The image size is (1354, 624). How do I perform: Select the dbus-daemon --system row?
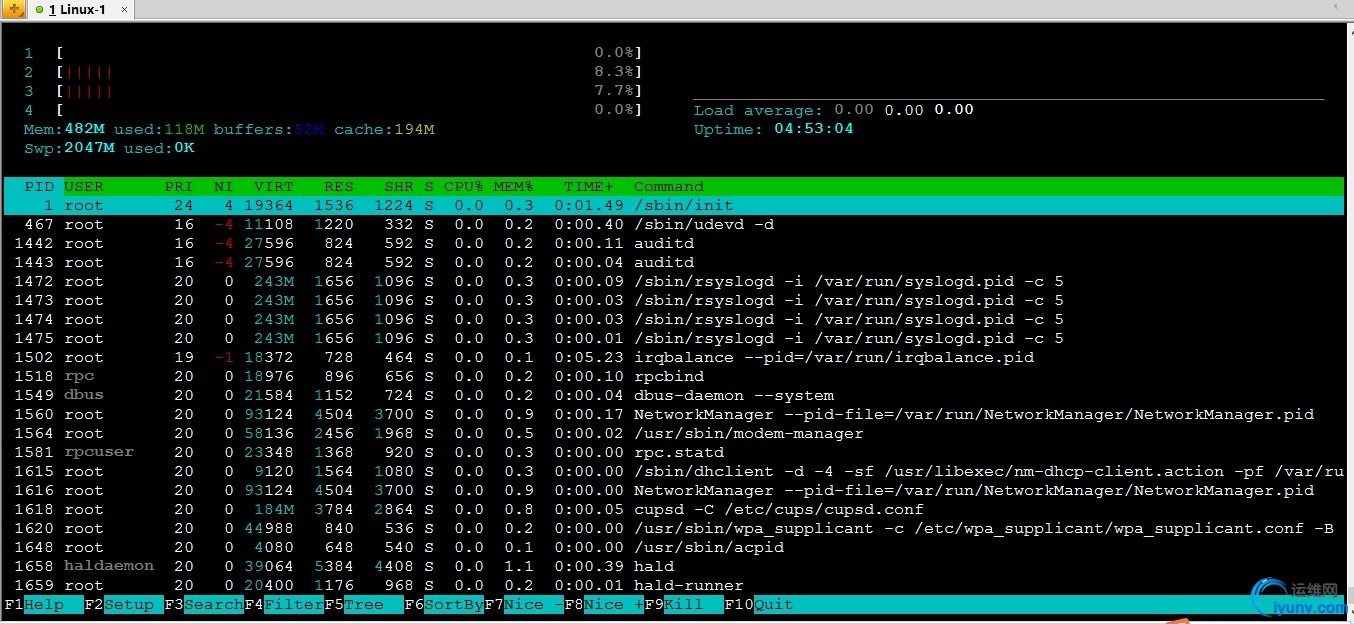(674, 395)
